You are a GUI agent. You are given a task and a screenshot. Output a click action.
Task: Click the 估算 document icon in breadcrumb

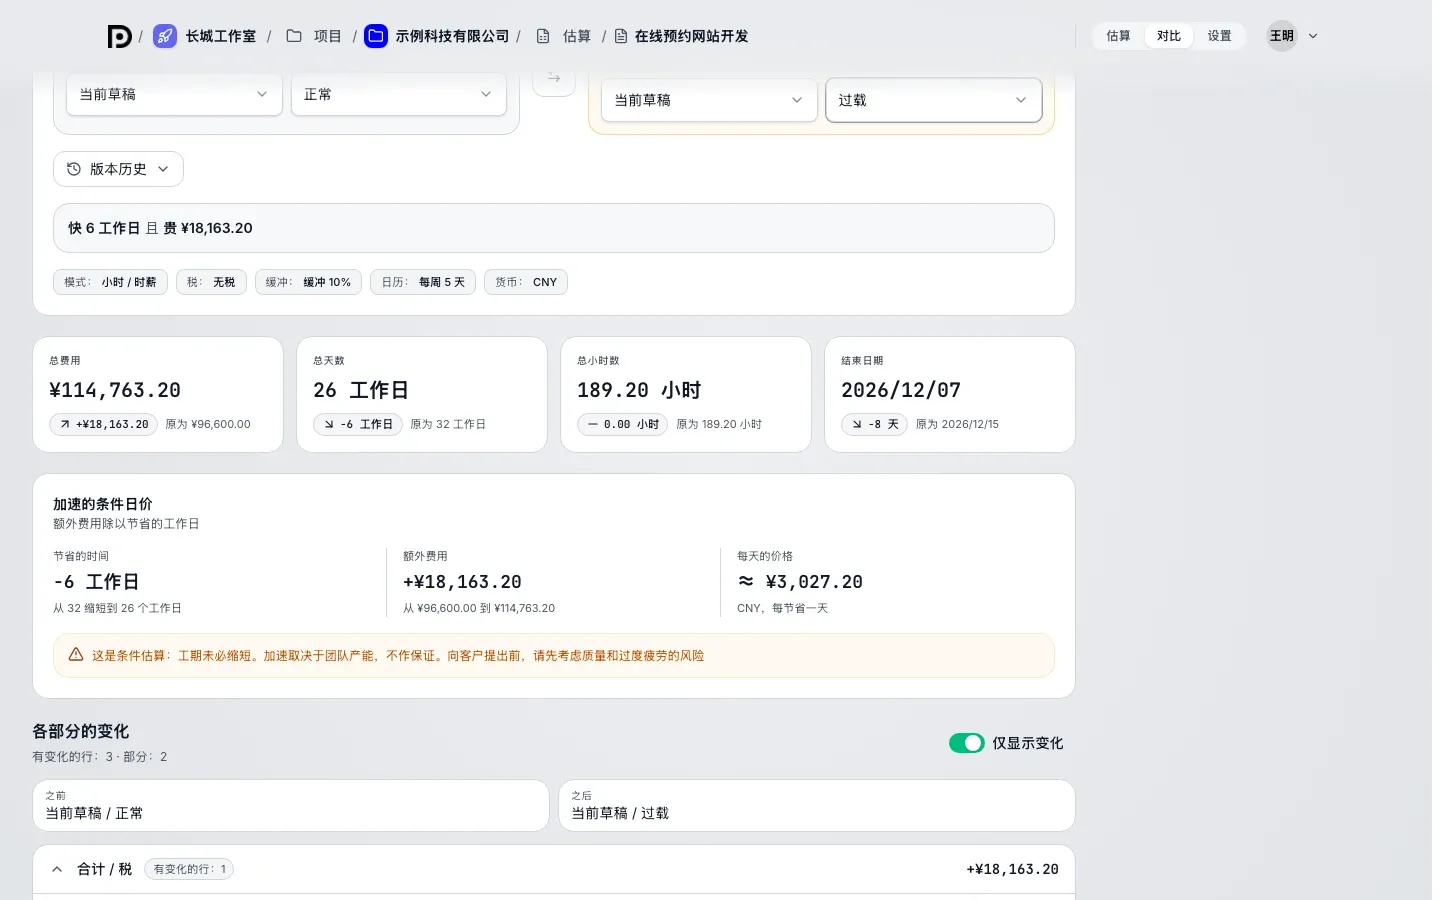tap(543, 36)
